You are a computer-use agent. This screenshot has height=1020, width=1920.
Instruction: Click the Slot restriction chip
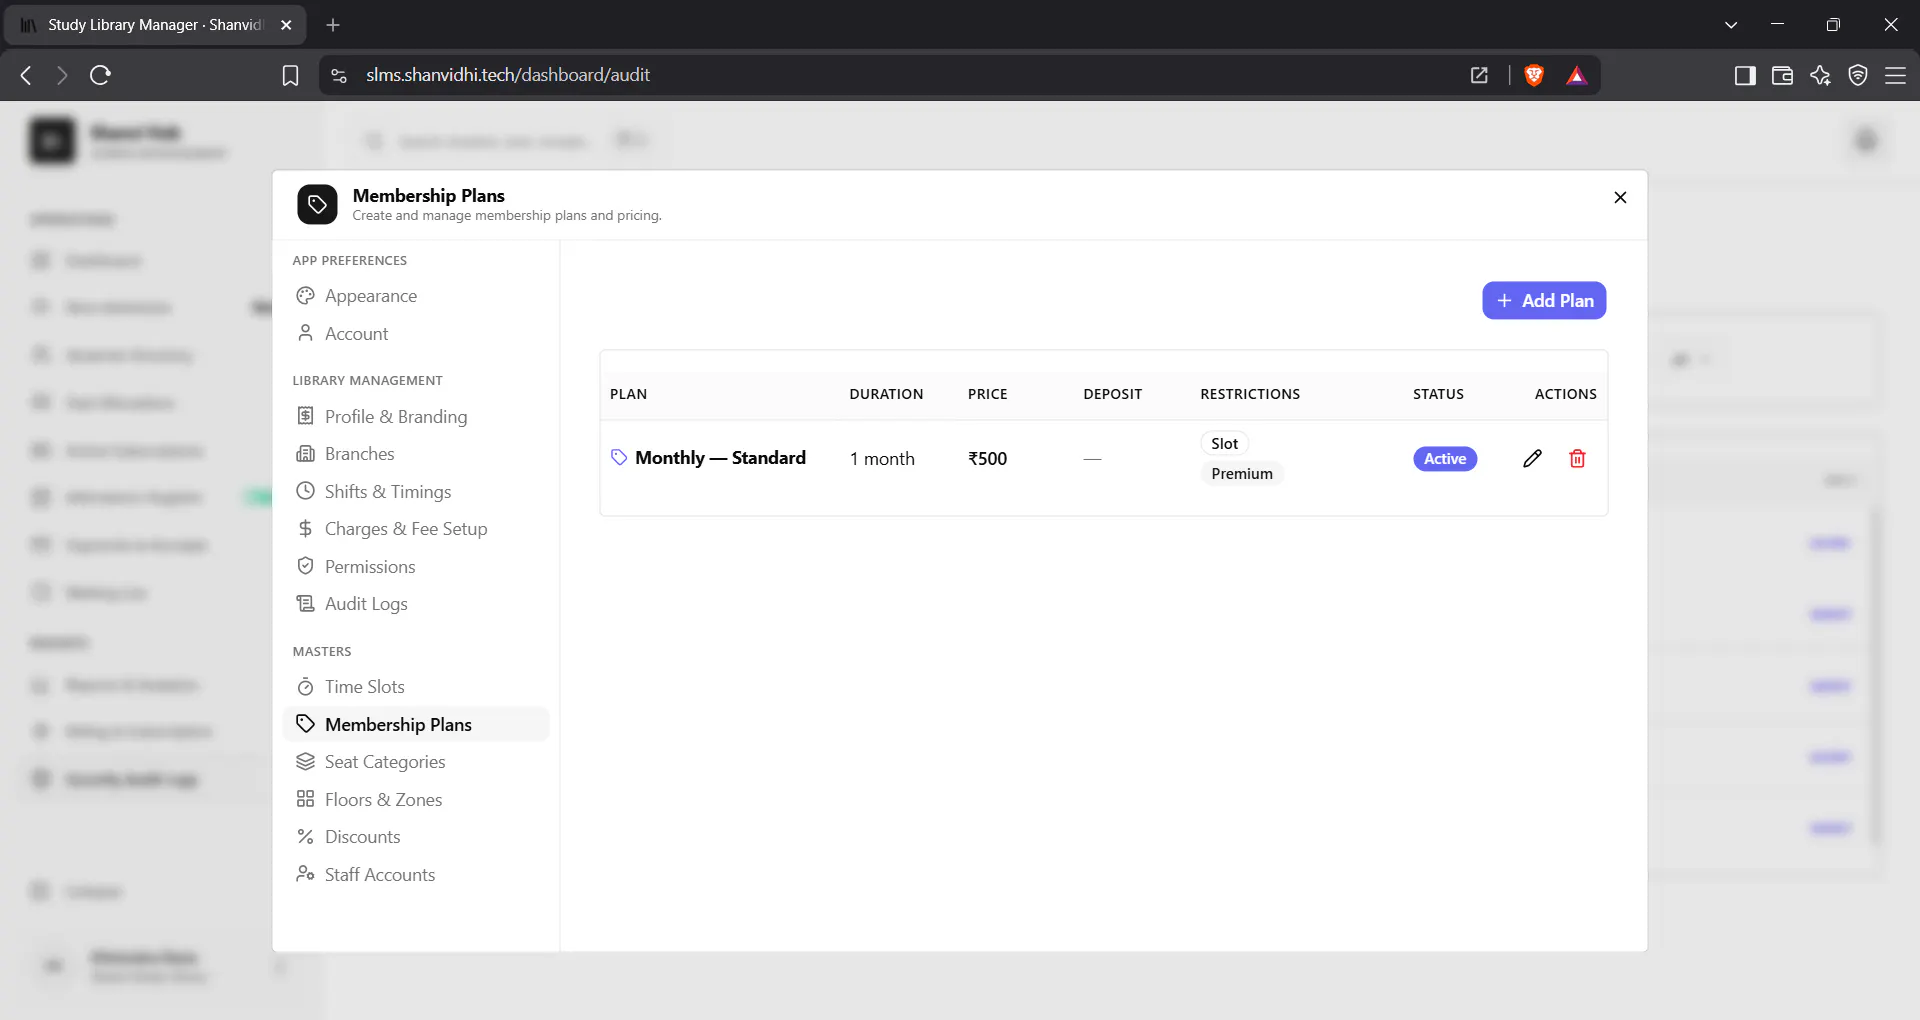click(x=1224, y=444)
